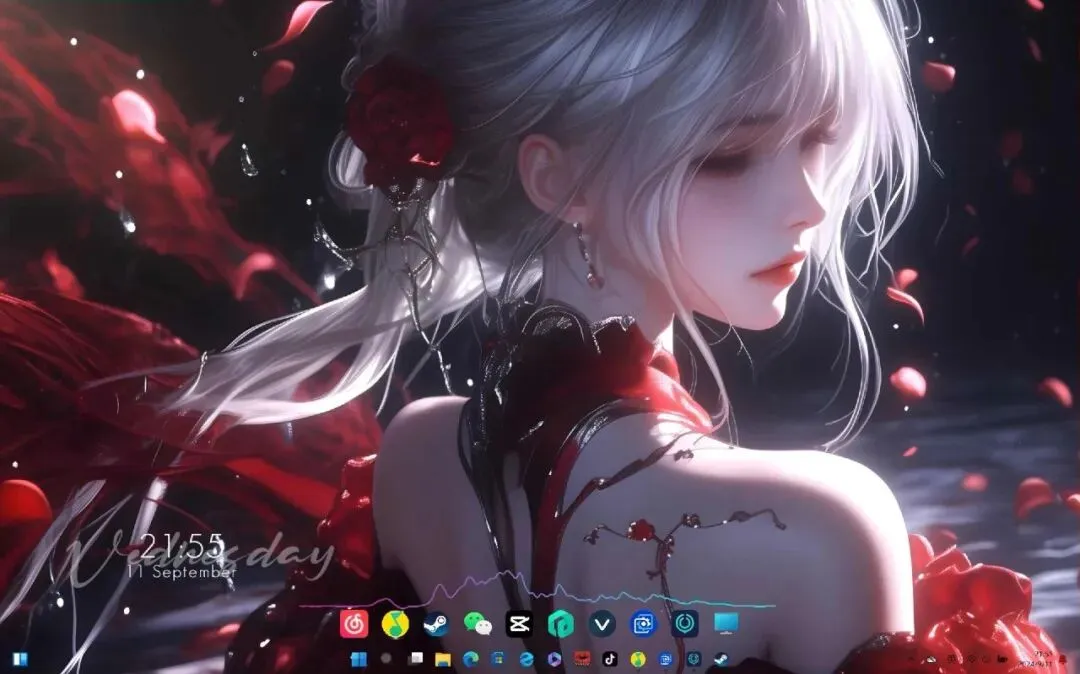The image size is (1080, 674).
Task: Click the centered taskbar Windows Start button
Action: pos(359,660)
